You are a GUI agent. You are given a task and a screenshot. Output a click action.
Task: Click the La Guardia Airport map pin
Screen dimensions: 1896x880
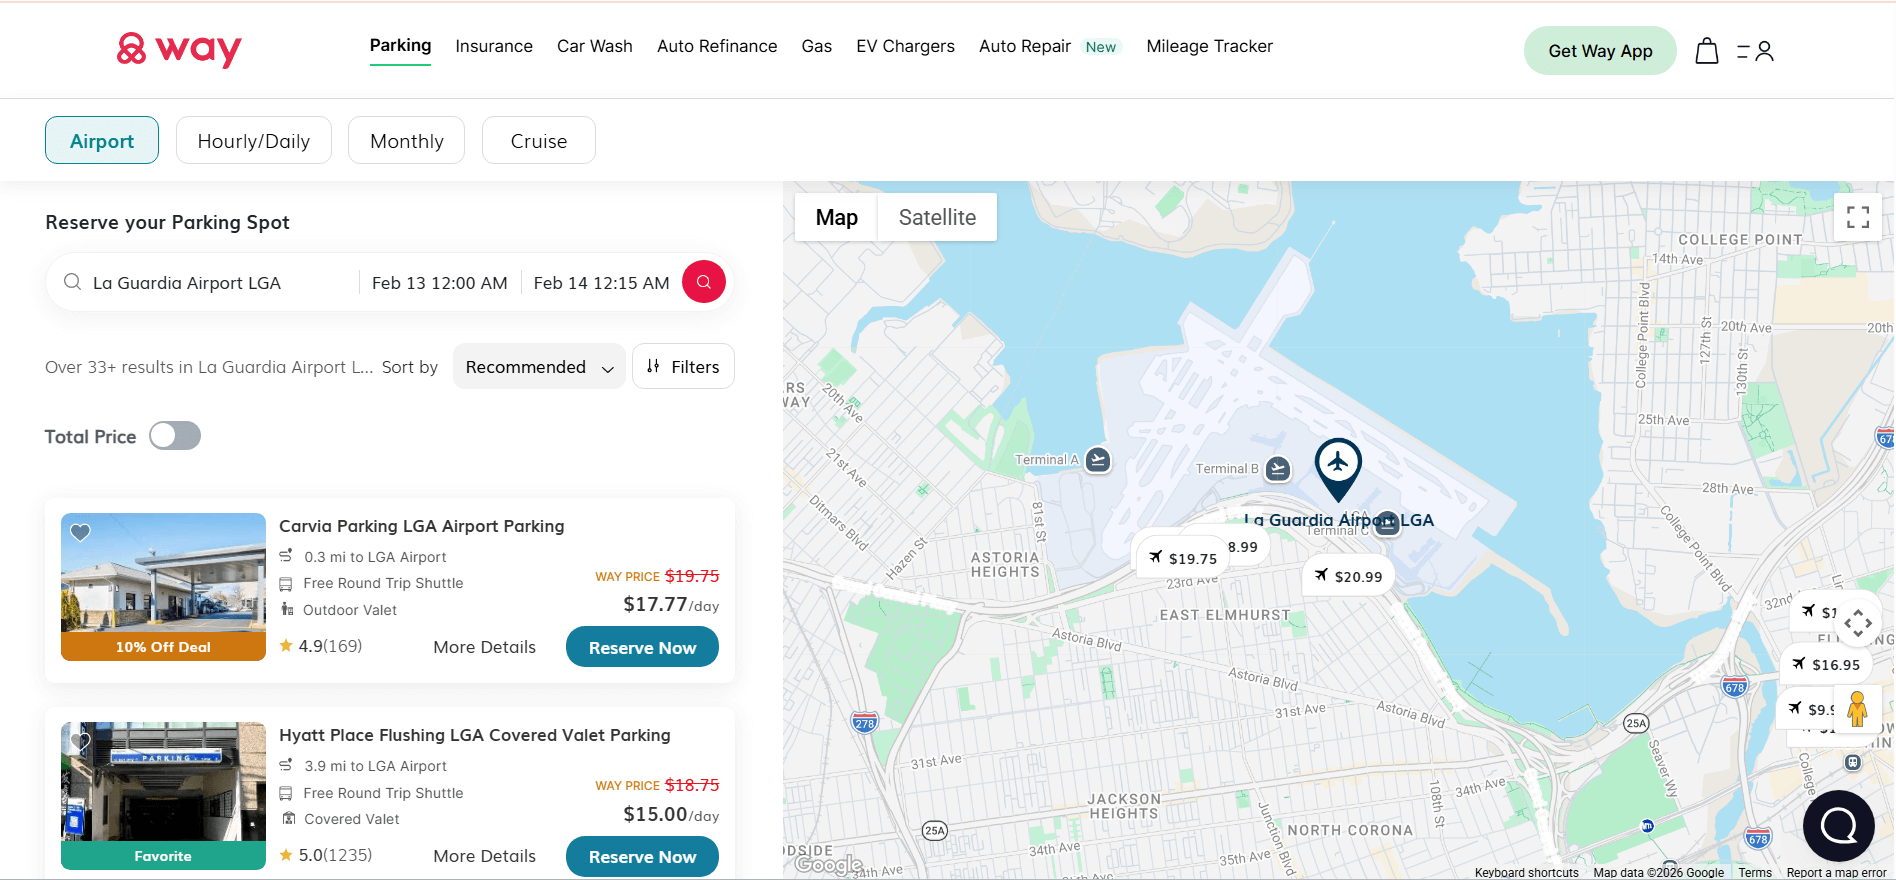coord(1338,469)
